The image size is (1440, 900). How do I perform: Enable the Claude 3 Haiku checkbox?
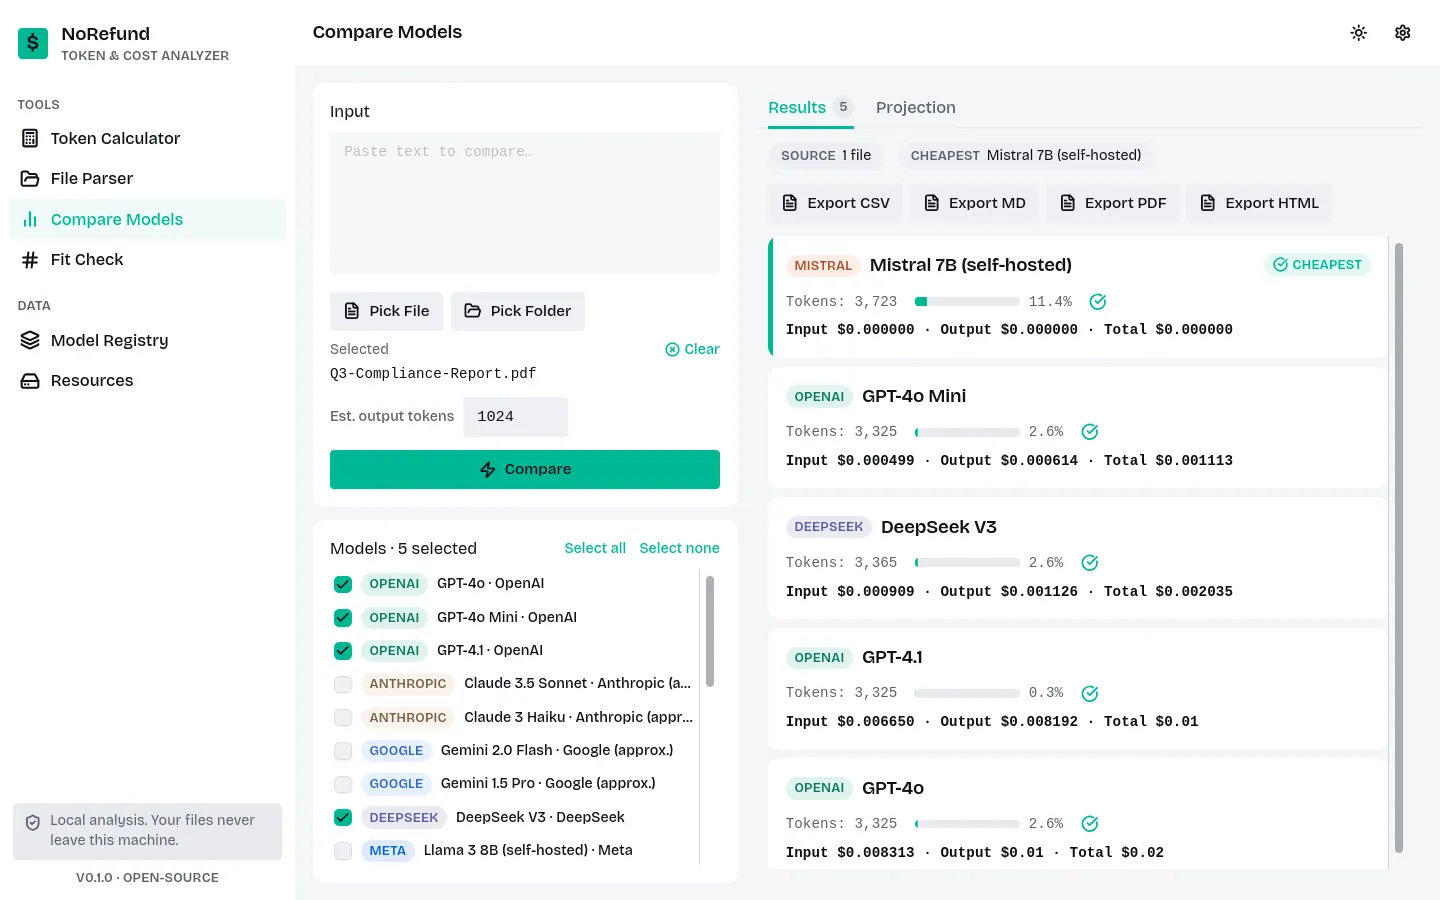(x=343, y=718)
